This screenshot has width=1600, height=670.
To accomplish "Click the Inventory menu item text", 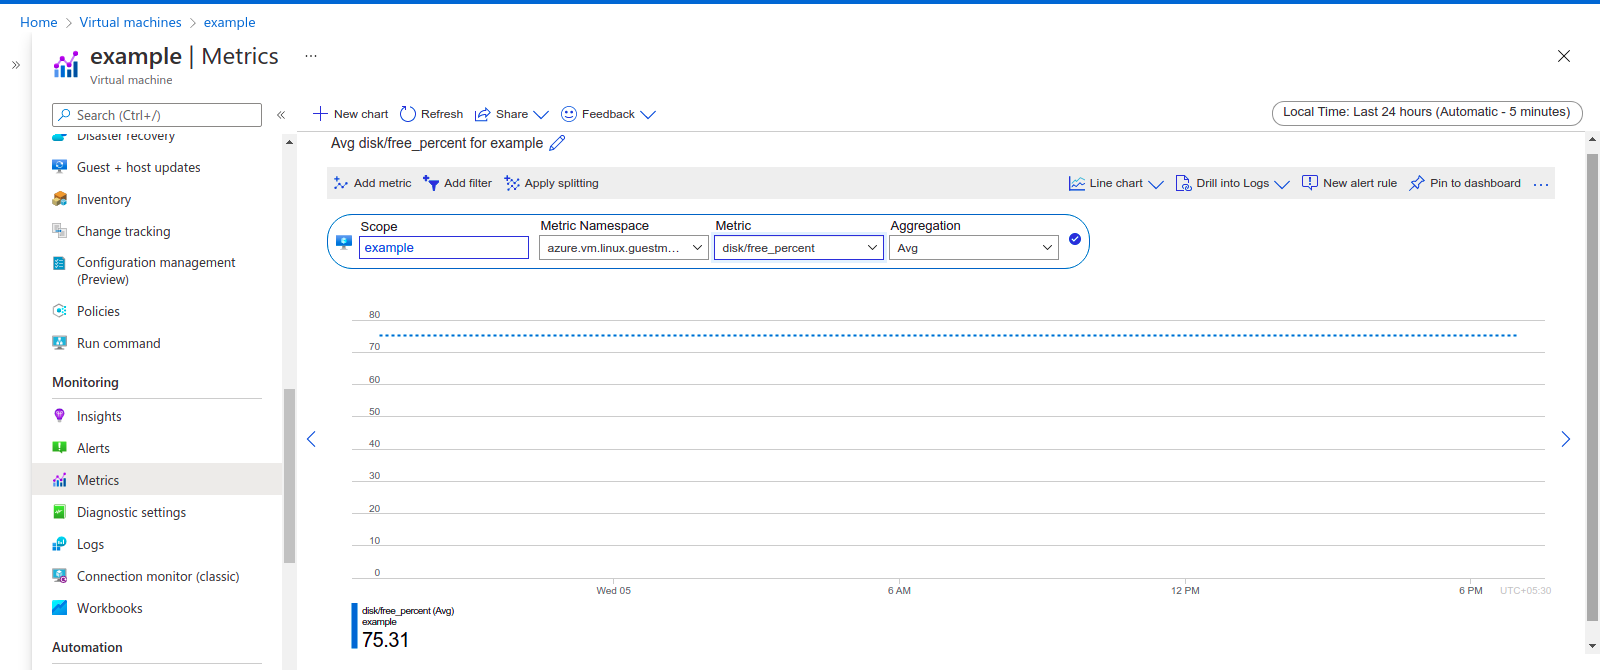I will tap(104, 200).
